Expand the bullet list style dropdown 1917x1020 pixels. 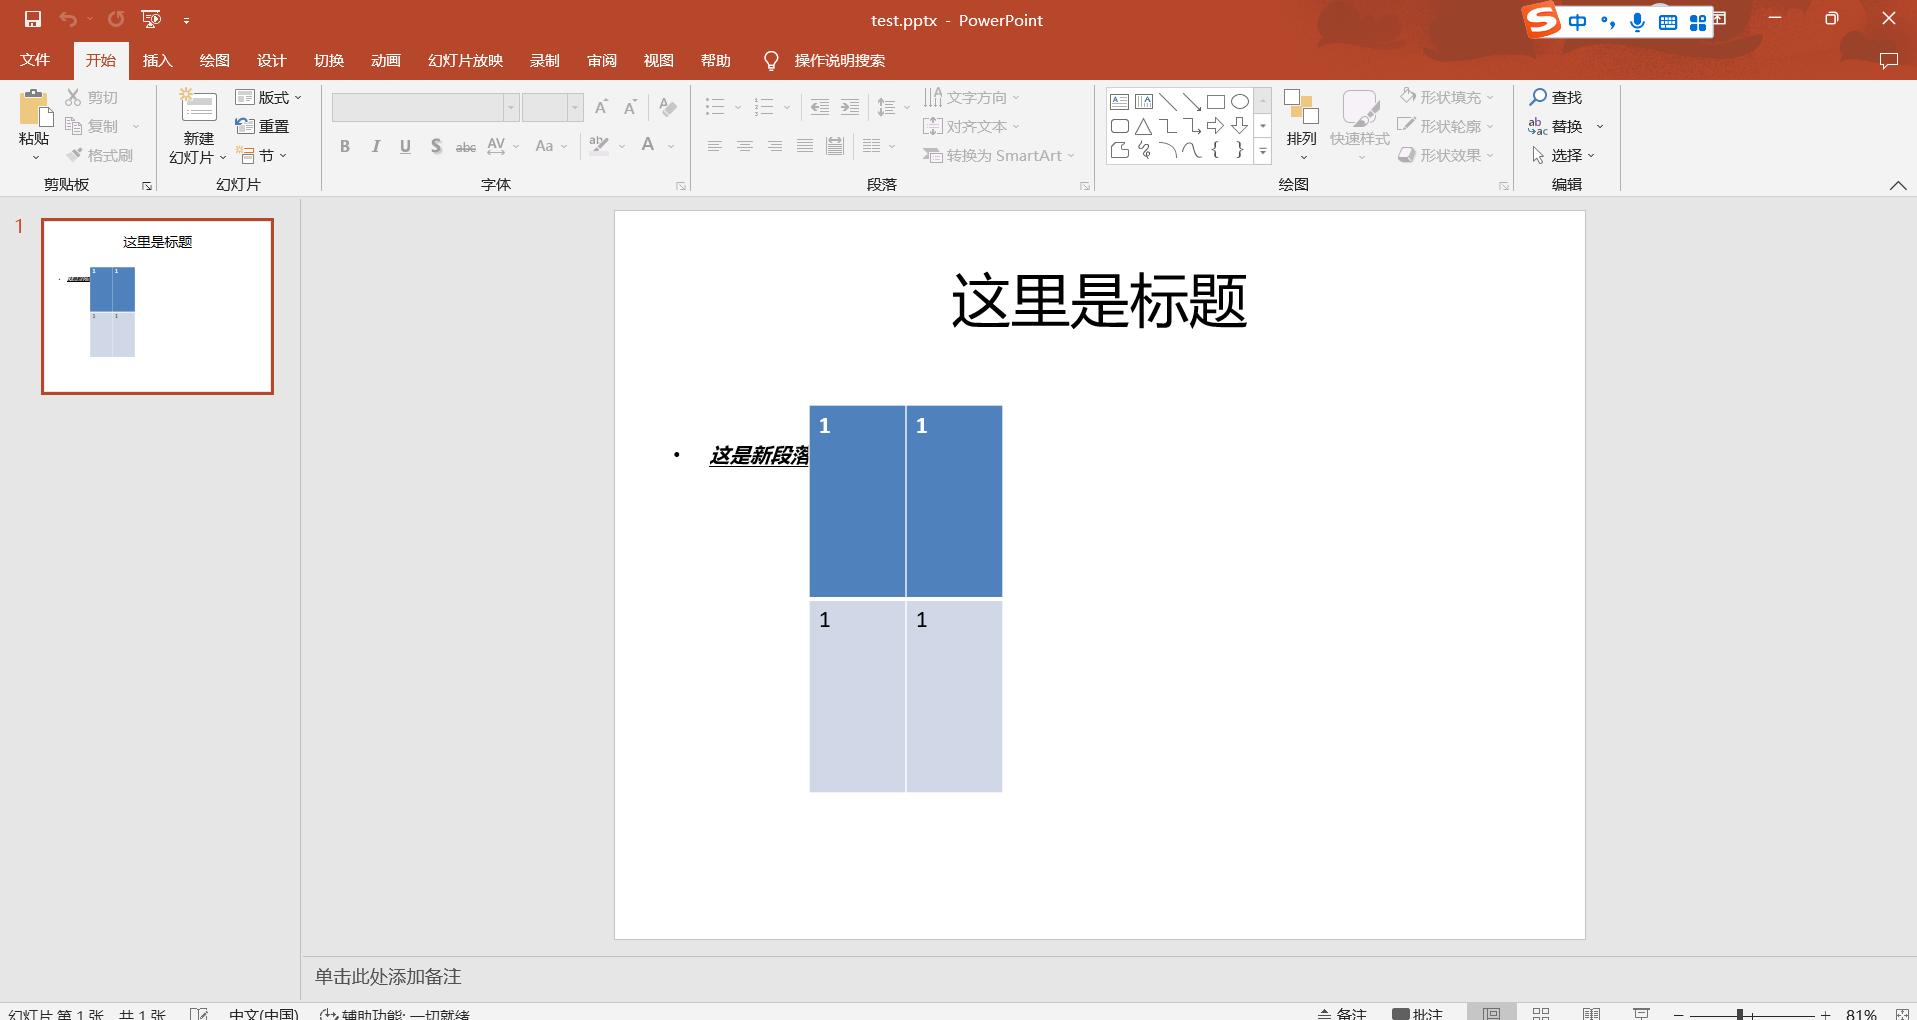tap(738, 107)
